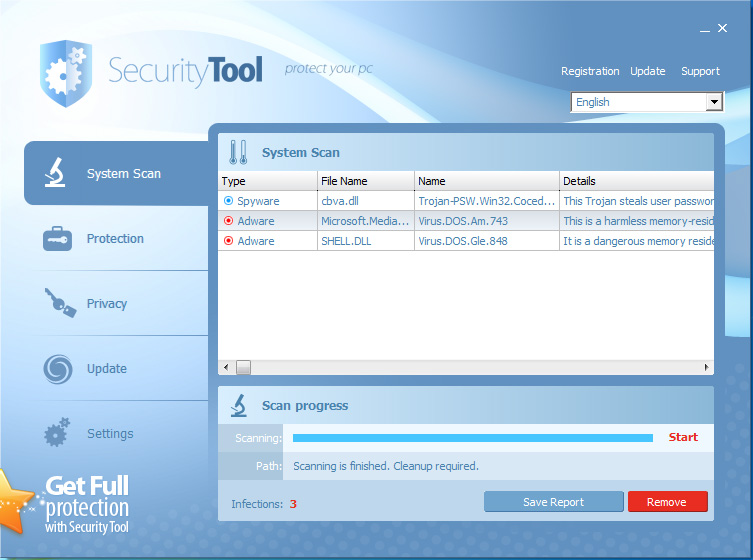Sort by the File Name column header

click(x=366, y=181)
